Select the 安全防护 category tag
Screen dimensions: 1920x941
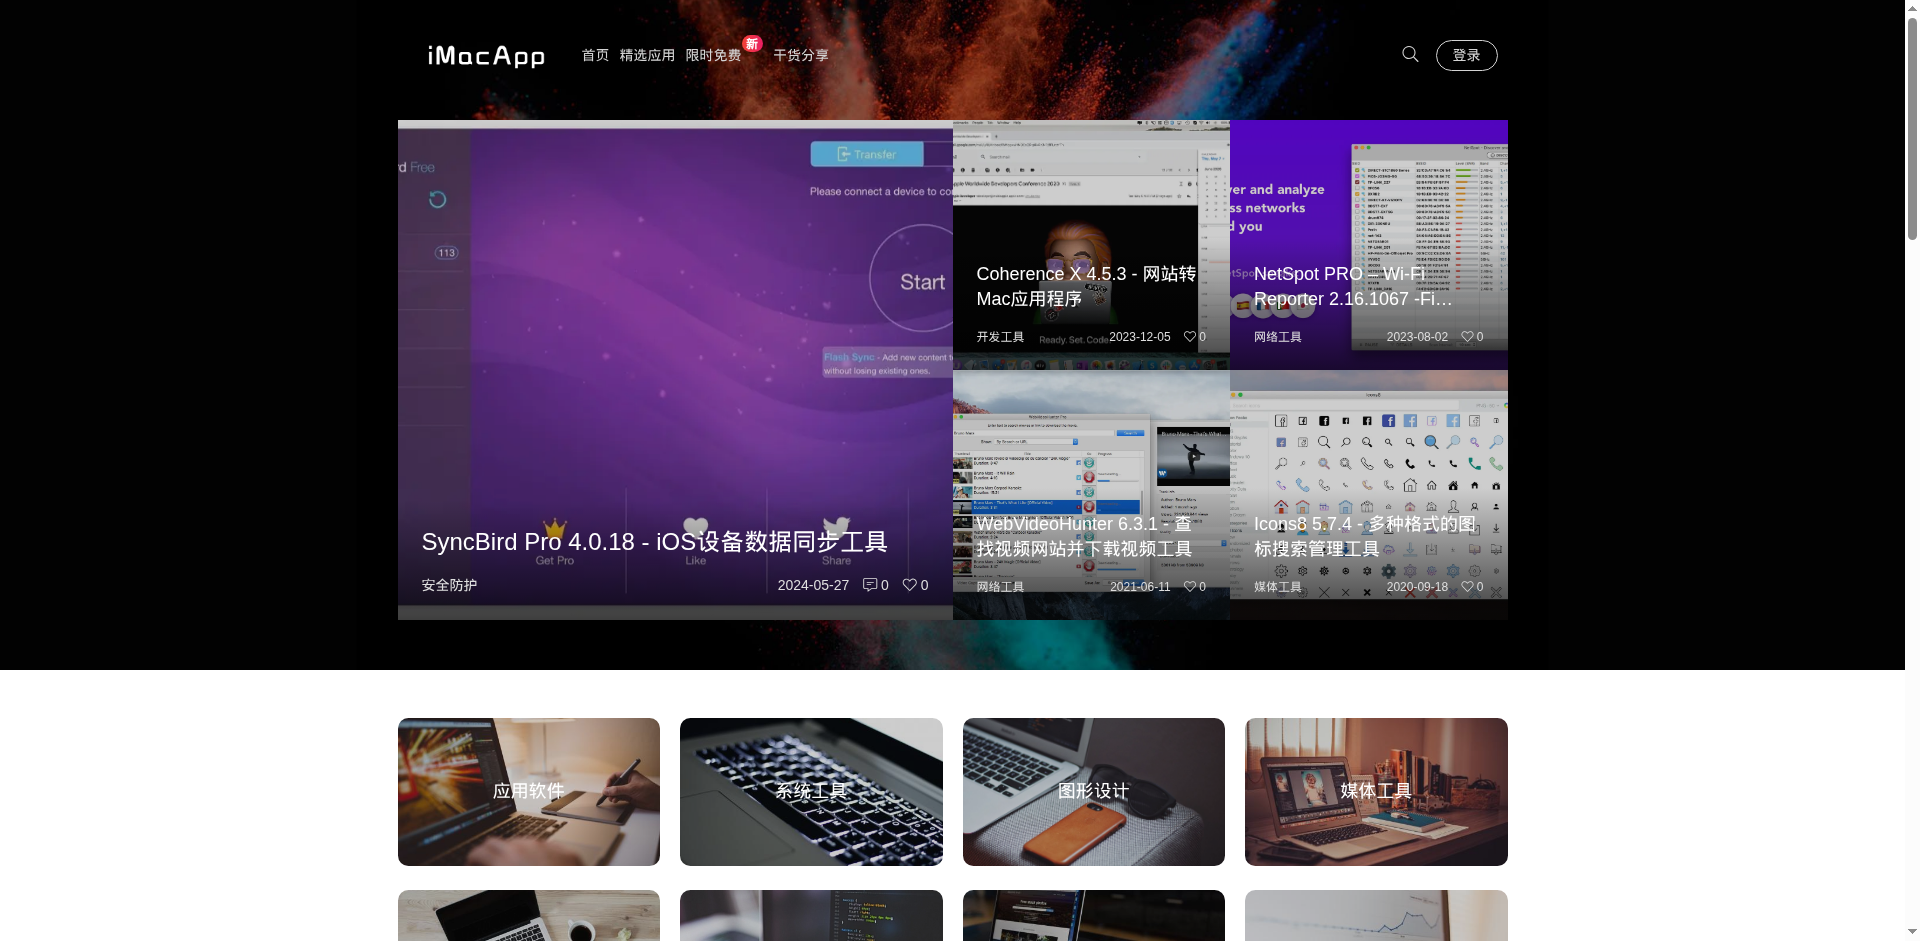(449, 585)
